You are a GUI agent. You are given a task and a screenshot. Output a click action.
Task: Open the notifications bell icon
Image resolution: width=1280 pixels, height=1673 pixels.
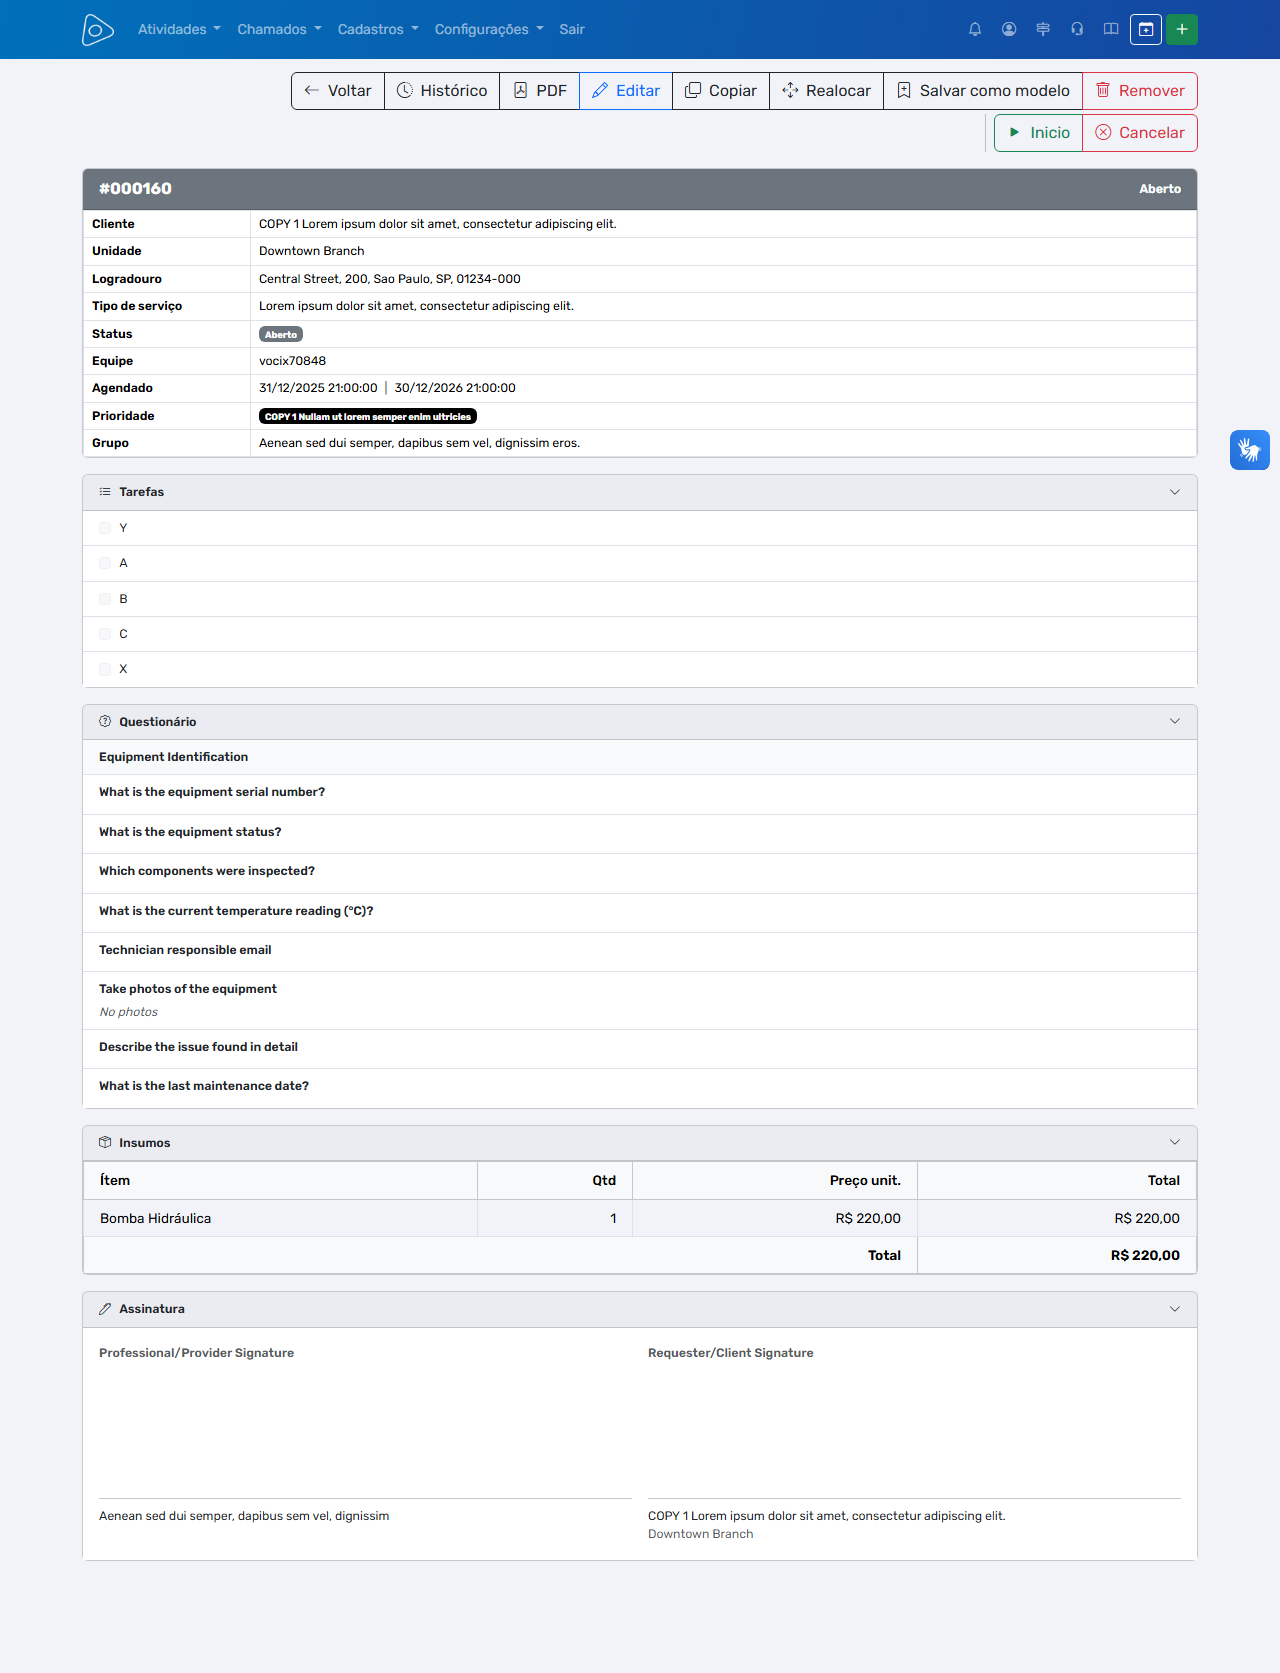pos(975,29)
